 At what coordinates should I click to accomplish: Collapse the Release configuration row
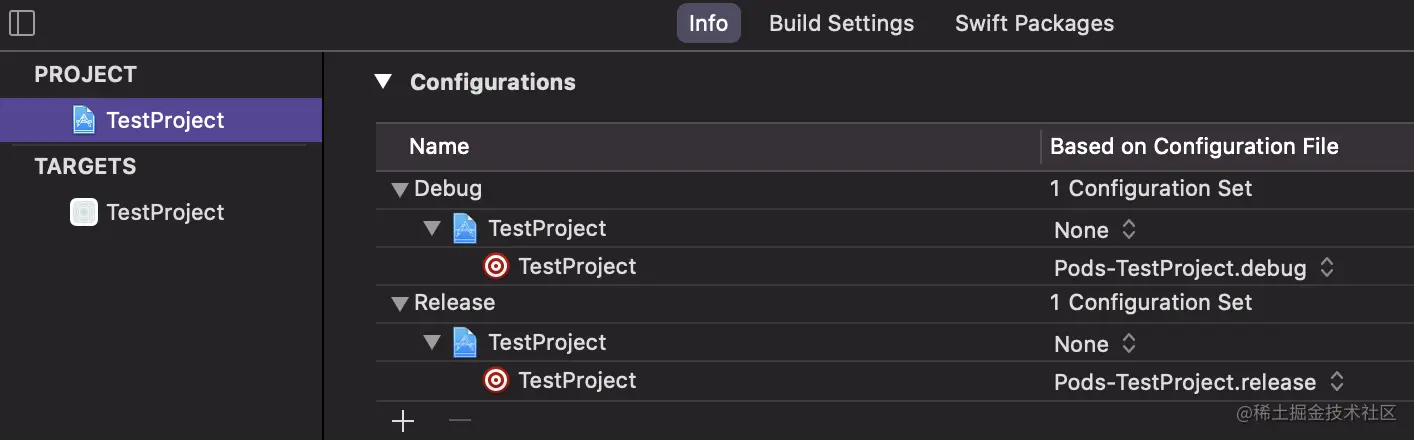[x=400, y=303]
